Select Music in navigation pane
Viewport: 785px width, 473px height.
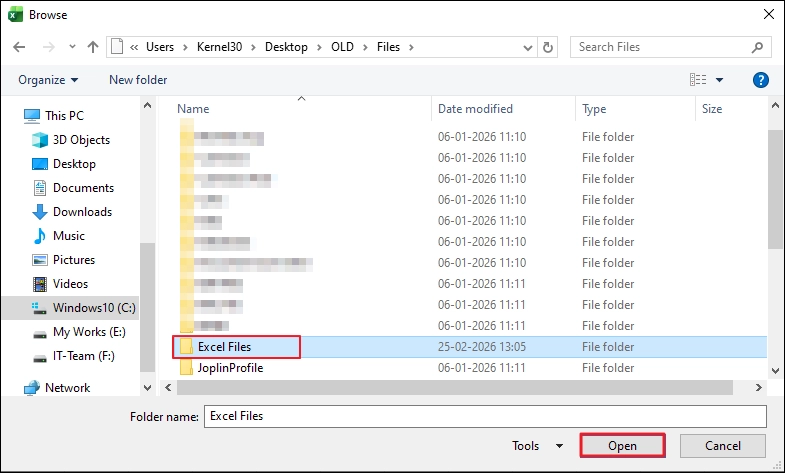pyautogui.click(x=69, y=236)
